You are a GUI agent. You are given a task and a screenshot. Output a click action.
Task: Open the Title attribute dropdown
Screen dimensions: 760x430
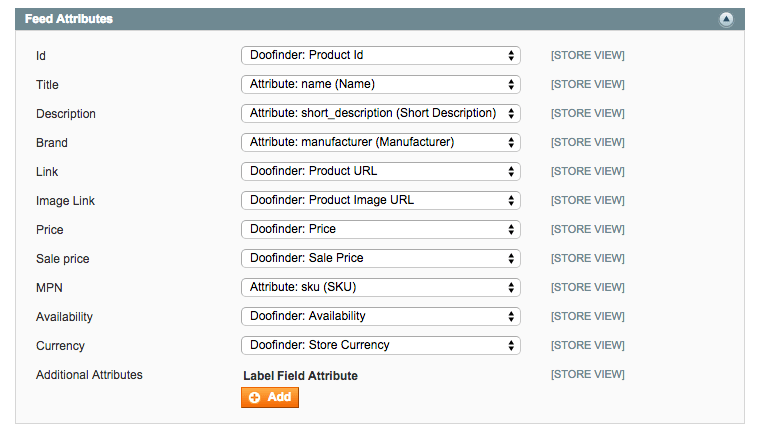(381, 84)
